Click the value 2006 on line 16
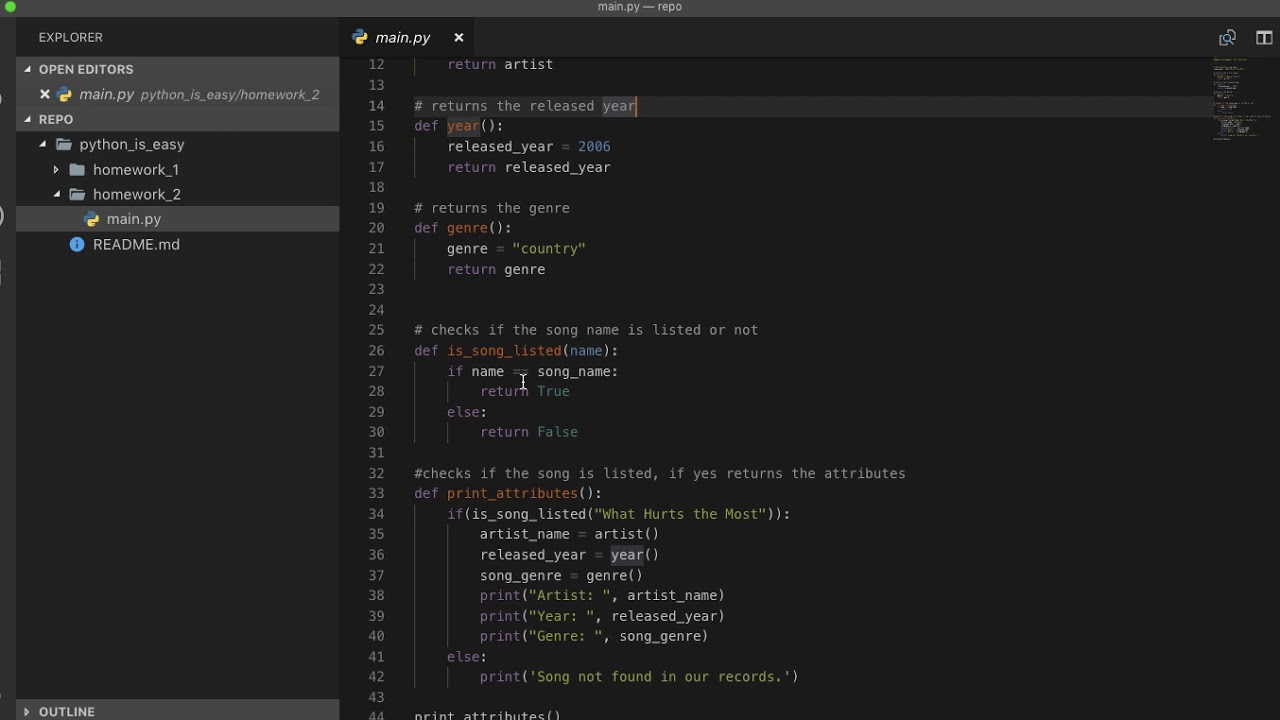This screenshot has width=1280, height=720. 594,146
